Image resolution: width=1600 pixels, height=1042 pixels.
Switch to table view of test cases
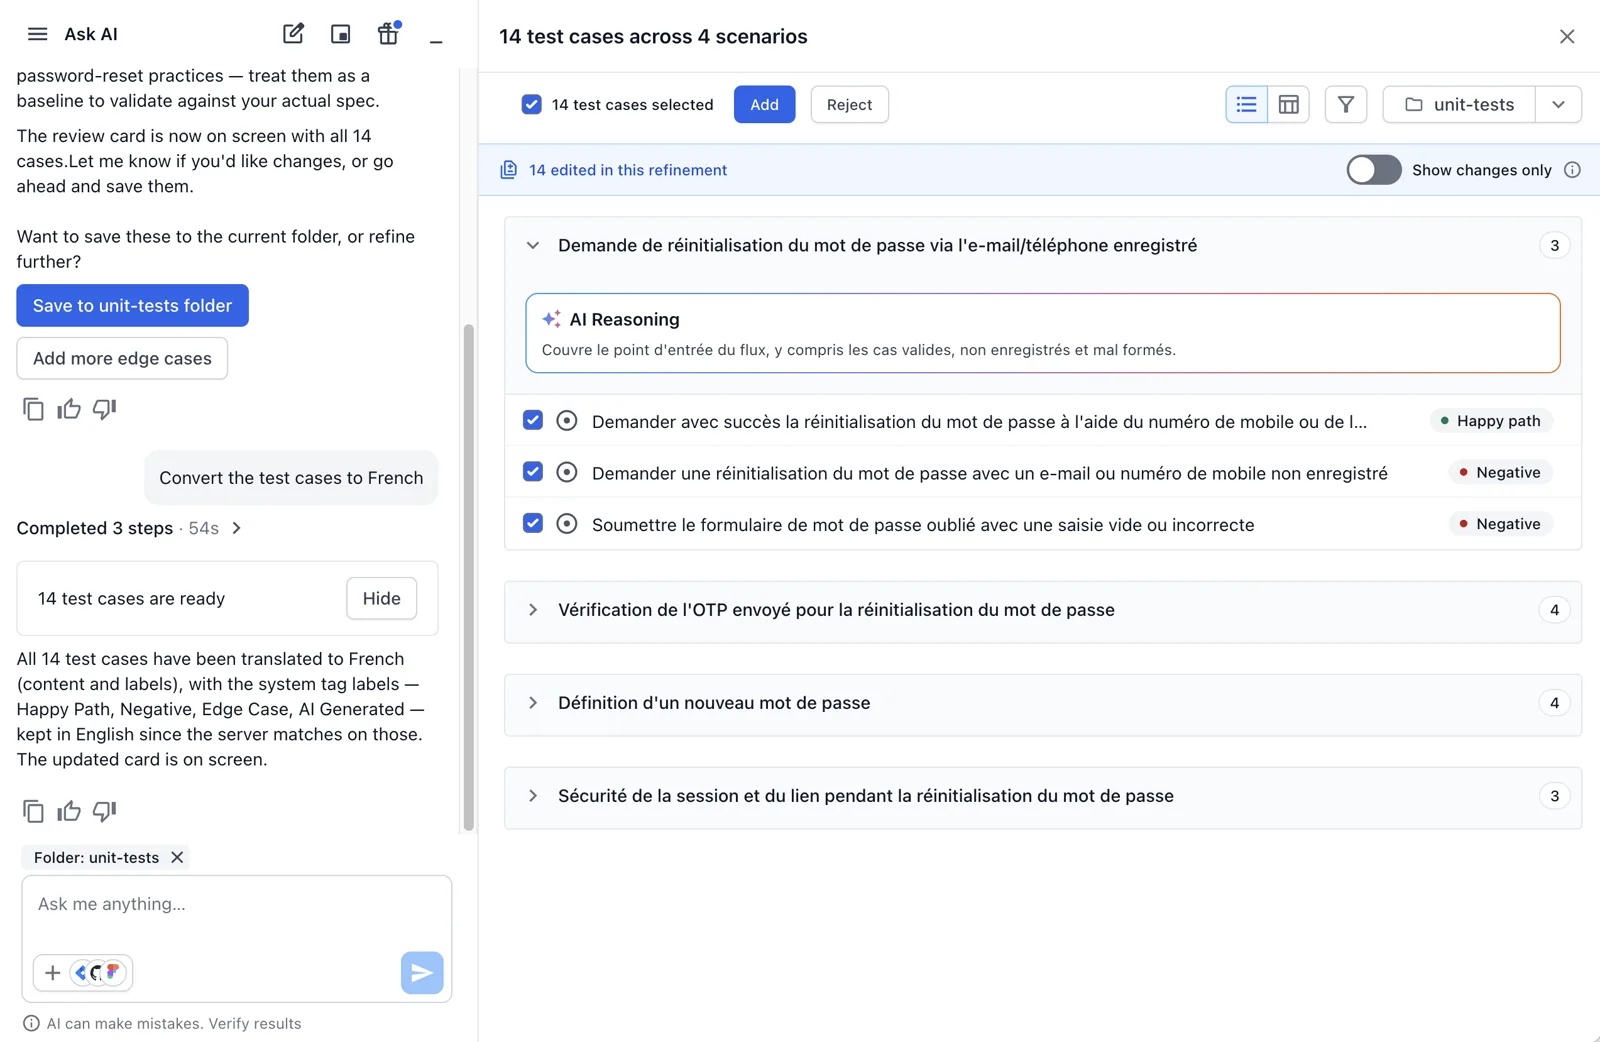tap(1289, 104)
